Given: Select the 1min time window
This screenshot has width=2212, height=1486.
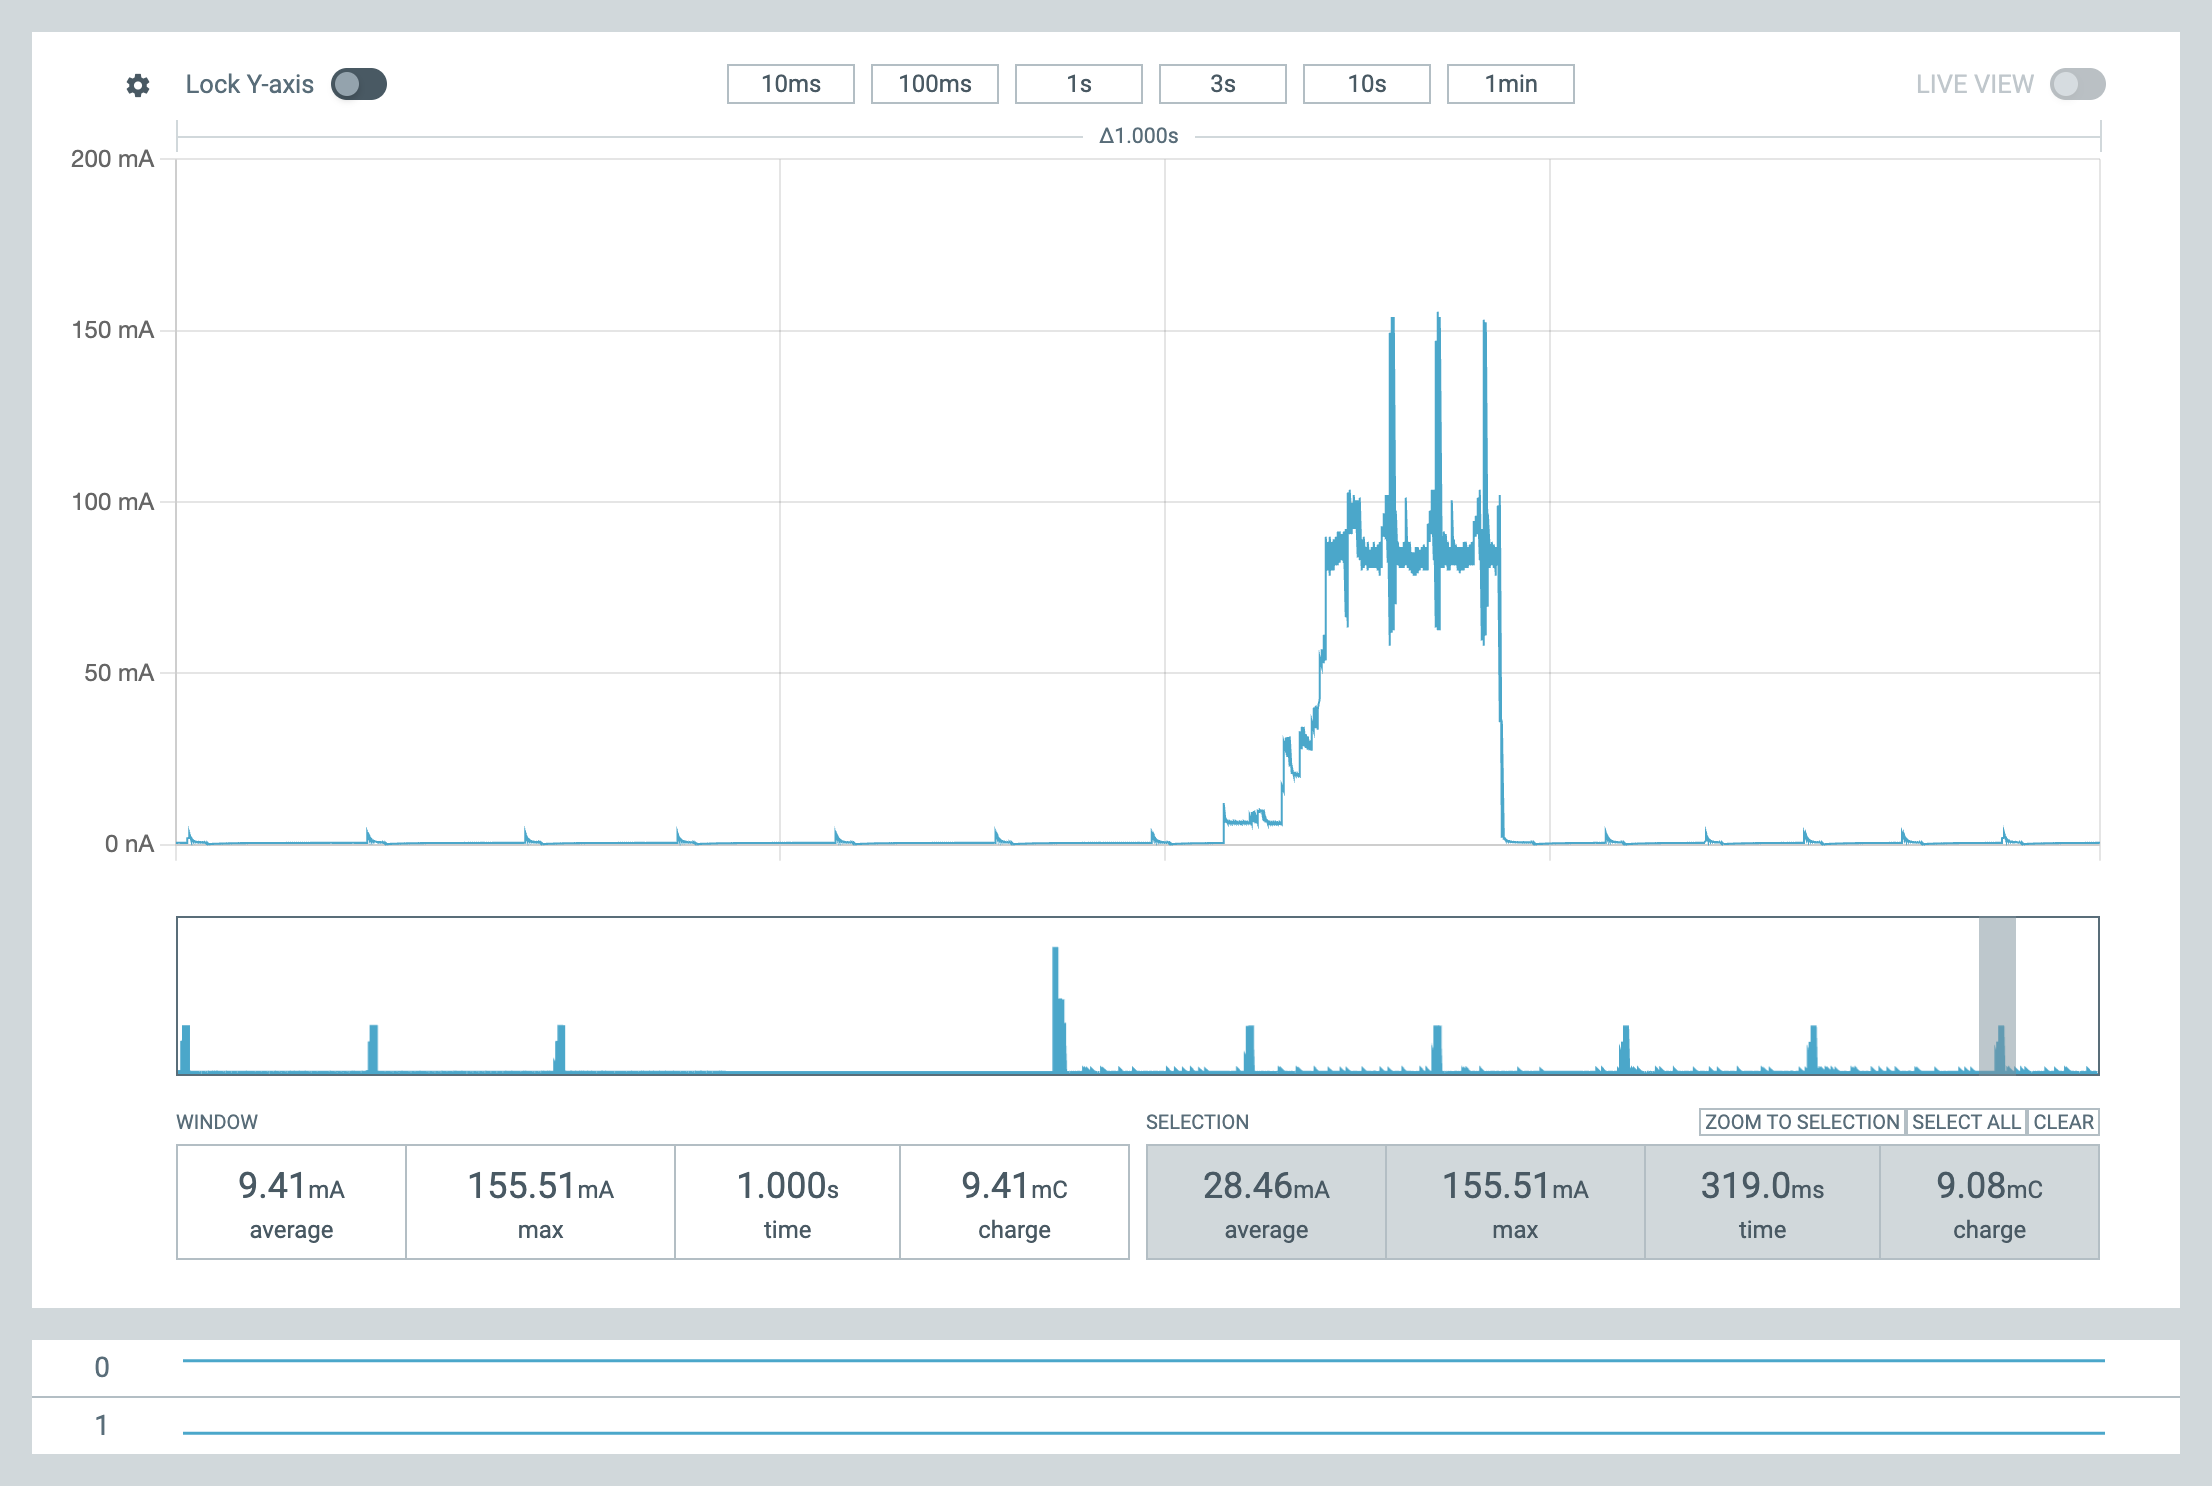Looking at the screenshot, I should (x=1510, y=84).
